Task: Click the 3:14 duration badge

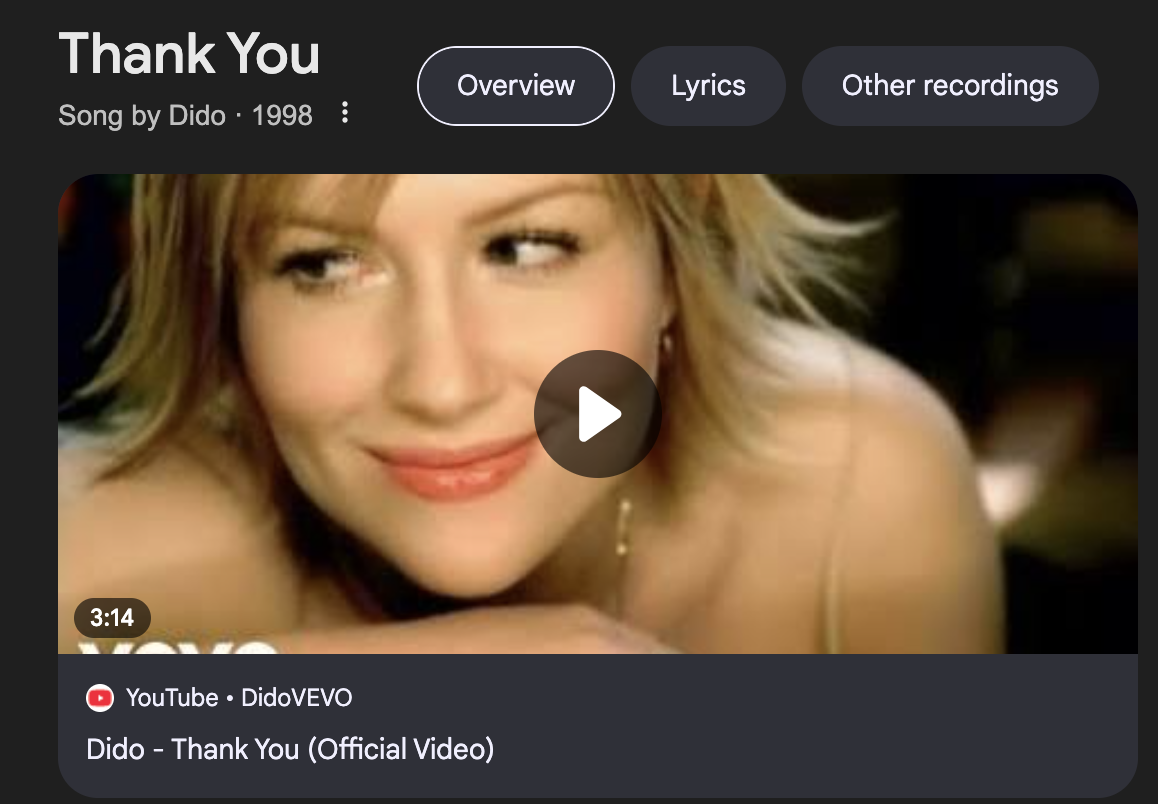Action: coord(112,618)
